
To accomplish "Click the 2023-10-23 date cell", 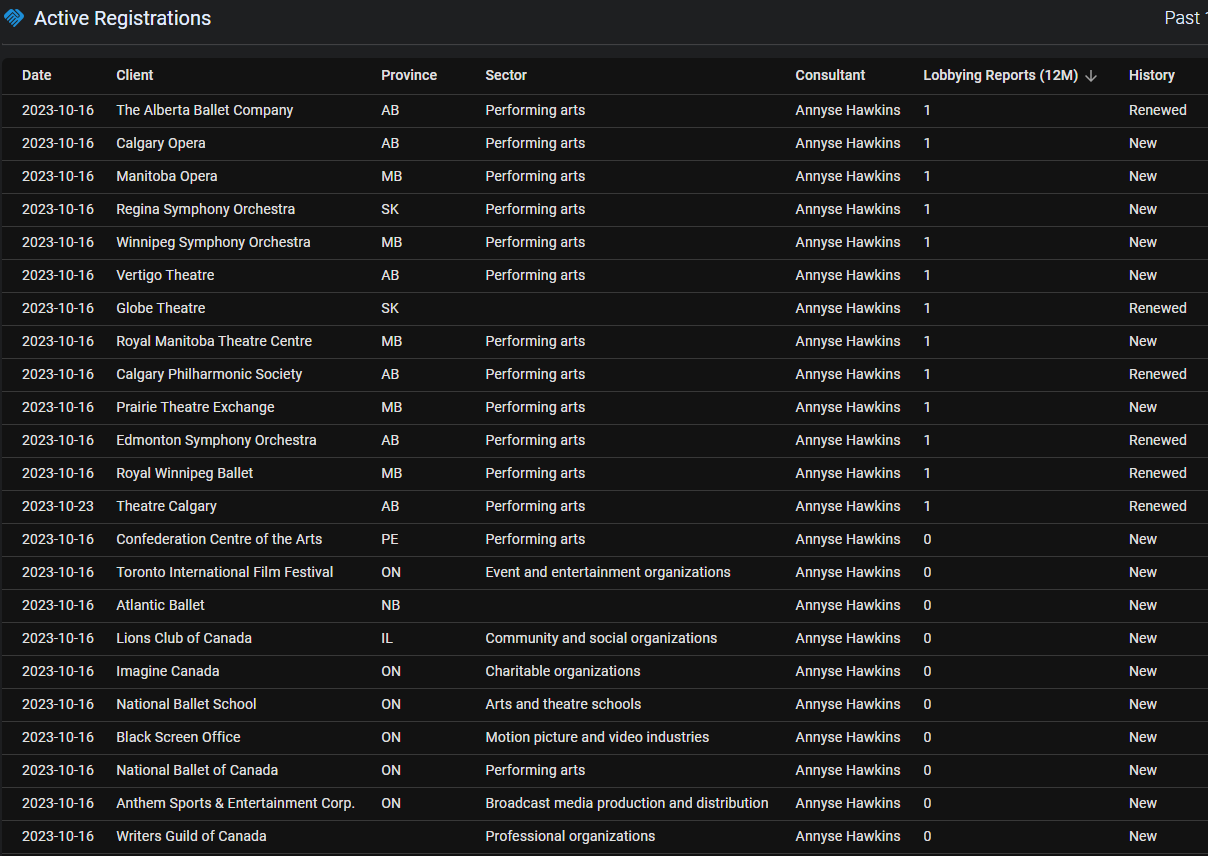I will [x=58, y=506].
